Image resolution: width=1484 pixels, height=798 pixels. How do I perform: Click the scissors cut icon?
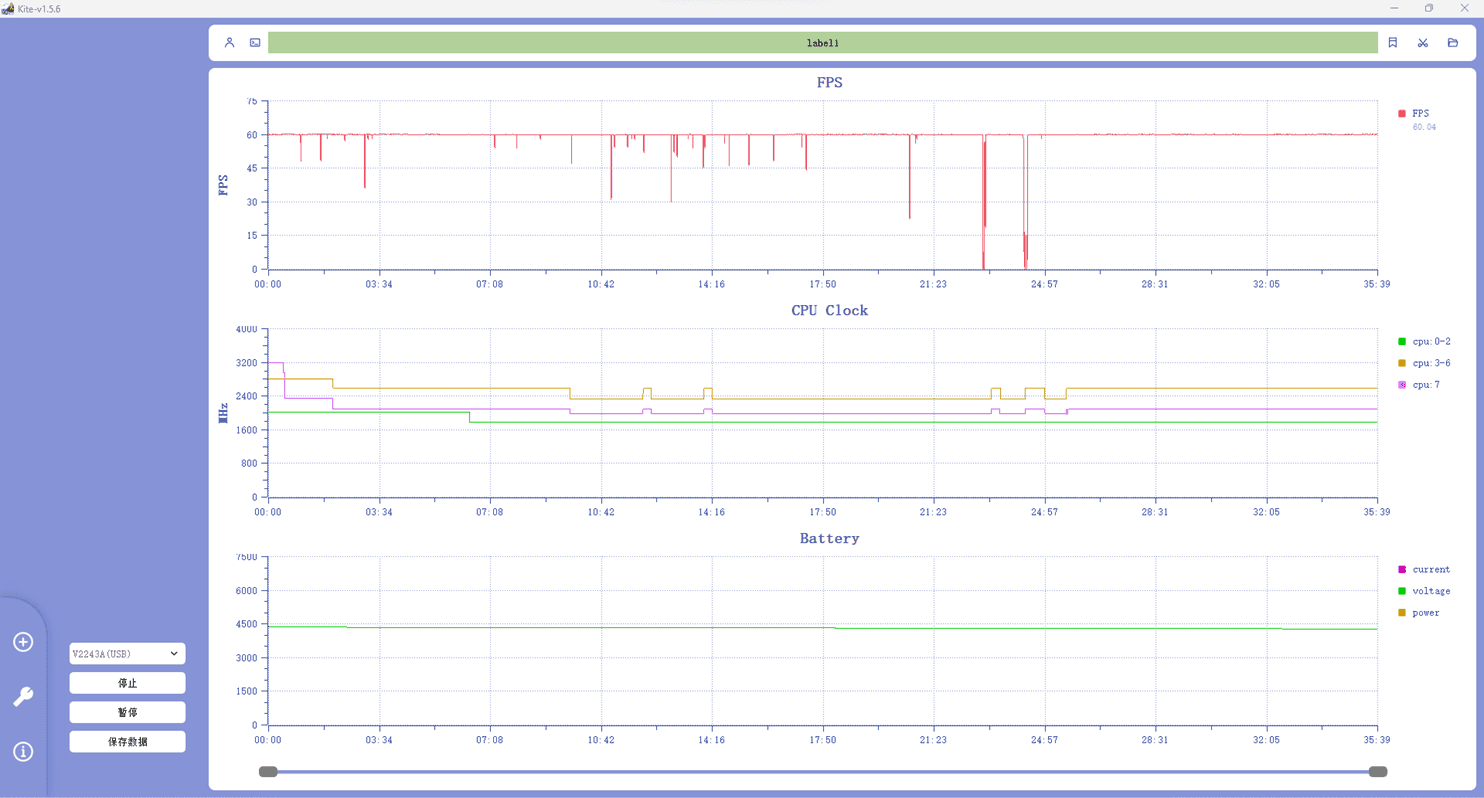1422,43
